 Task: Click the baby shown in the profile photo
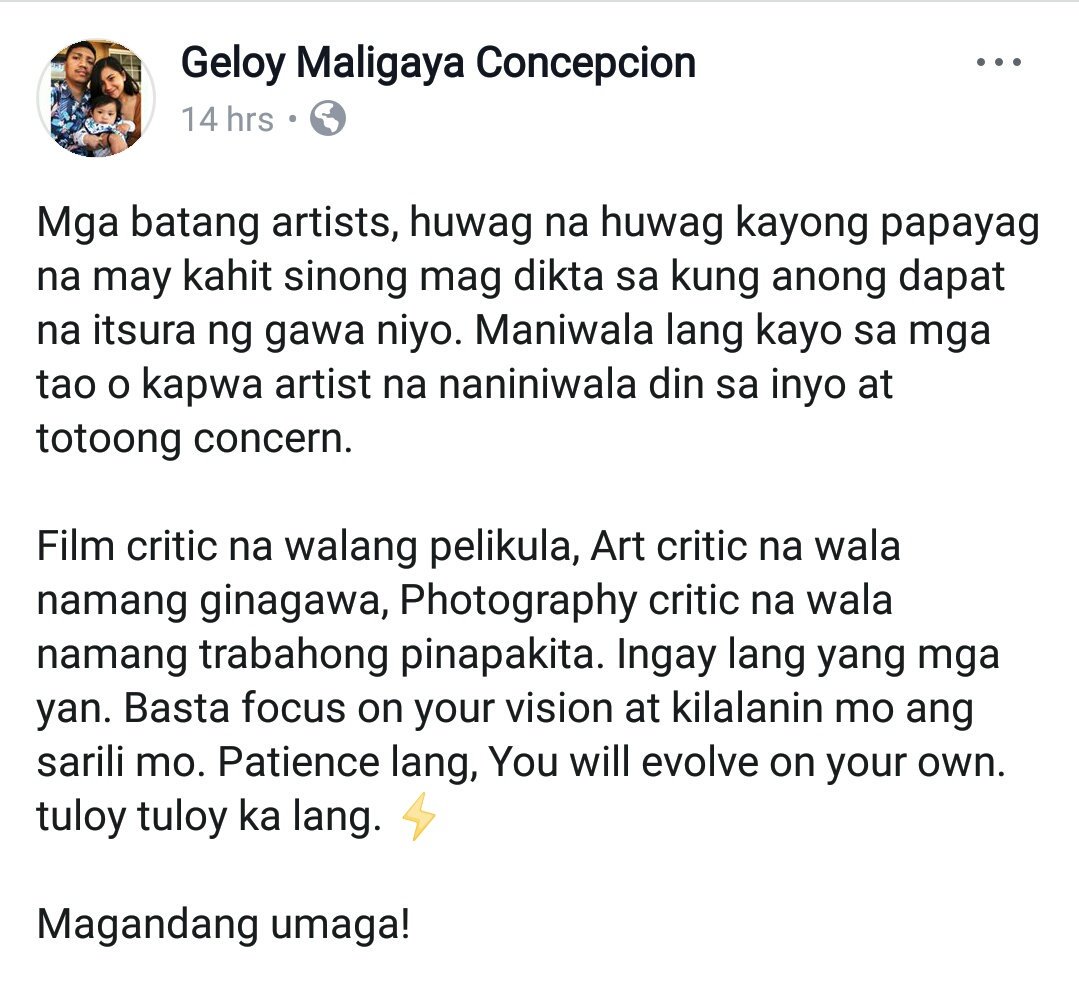coord(105,124)
